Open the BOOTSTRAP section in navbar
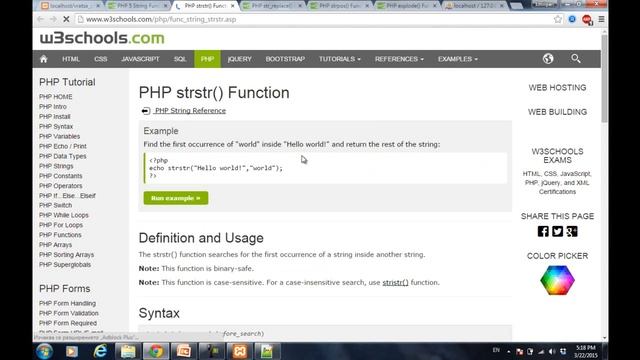Image resolution: width=640 pixels, height=360 pixels. [x=285, y=59]
